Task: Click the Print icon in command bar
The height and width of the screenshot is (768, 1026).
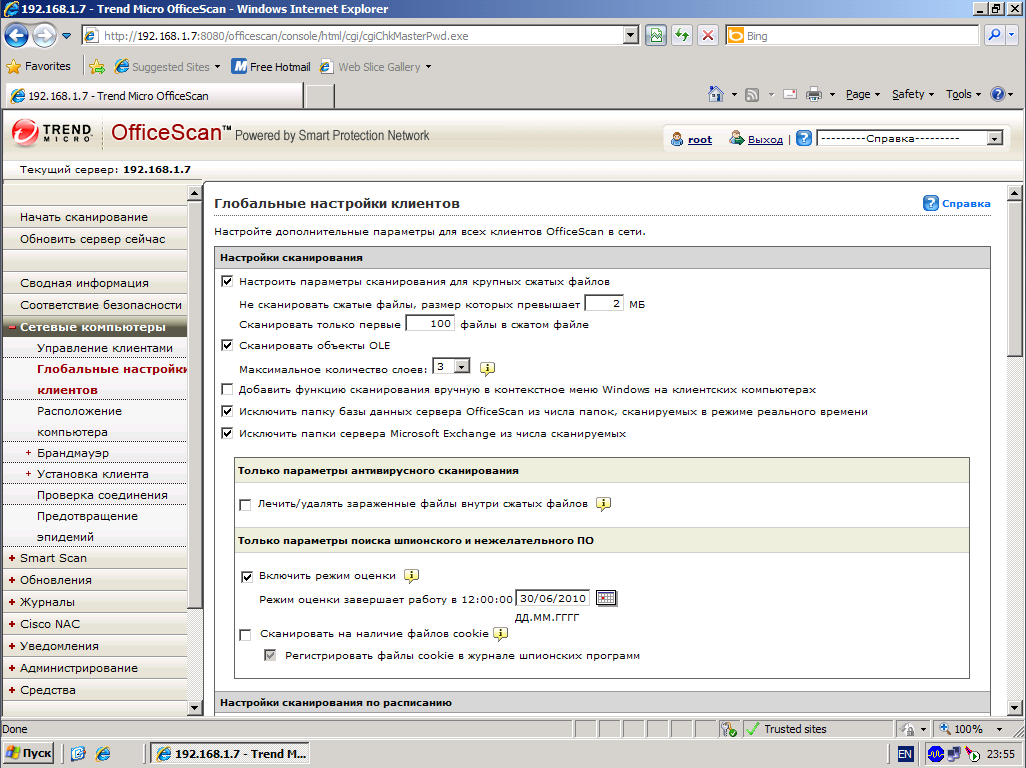Action: (814, 94)
